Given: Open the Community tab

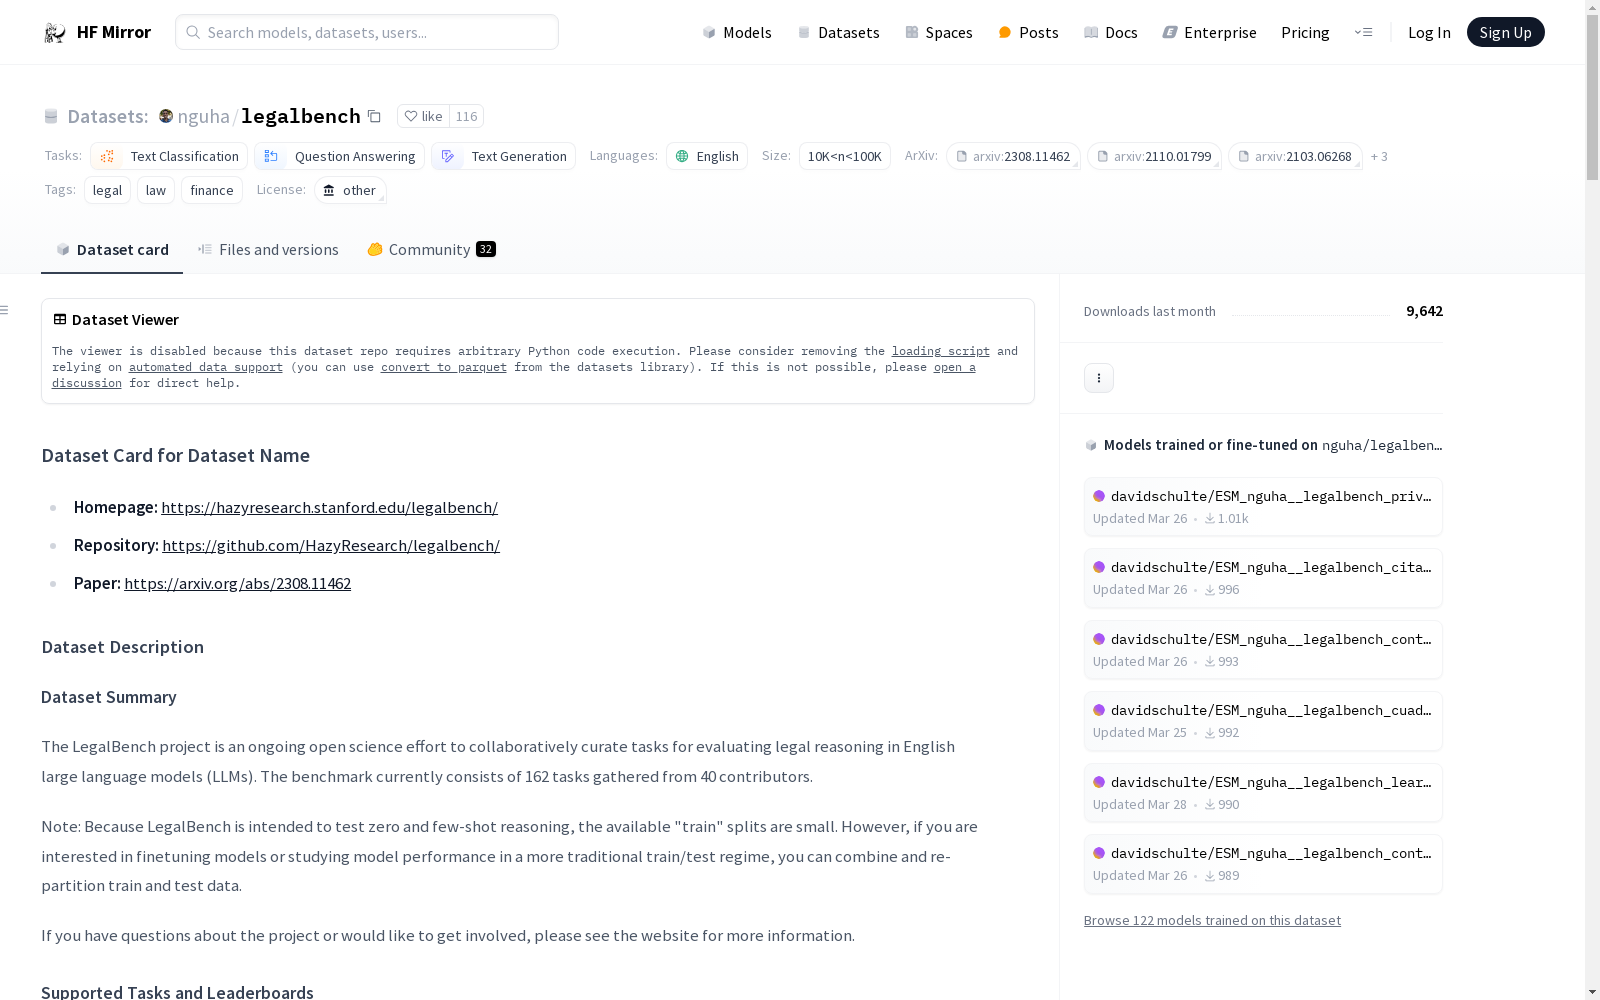Looking at the screenshot, I should (431, 250).
